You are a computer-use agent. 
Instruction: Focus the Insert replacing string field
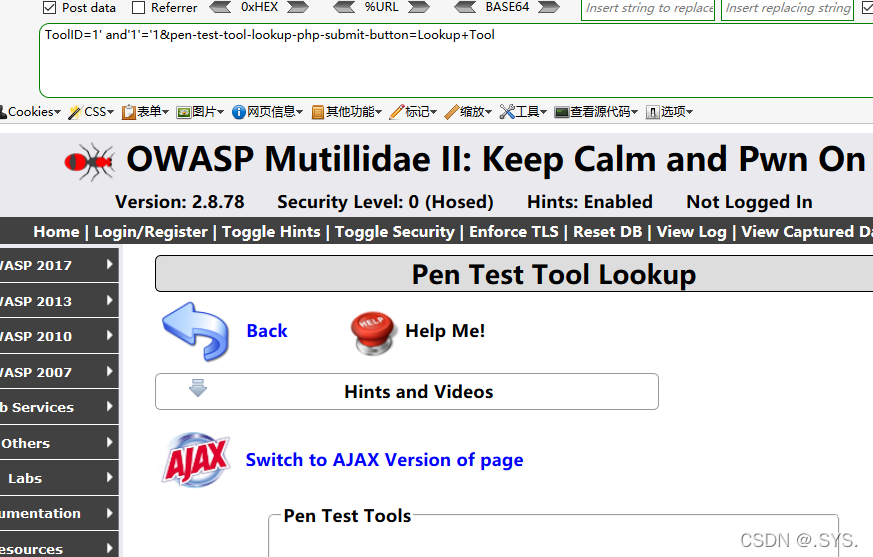click(787, 9)
